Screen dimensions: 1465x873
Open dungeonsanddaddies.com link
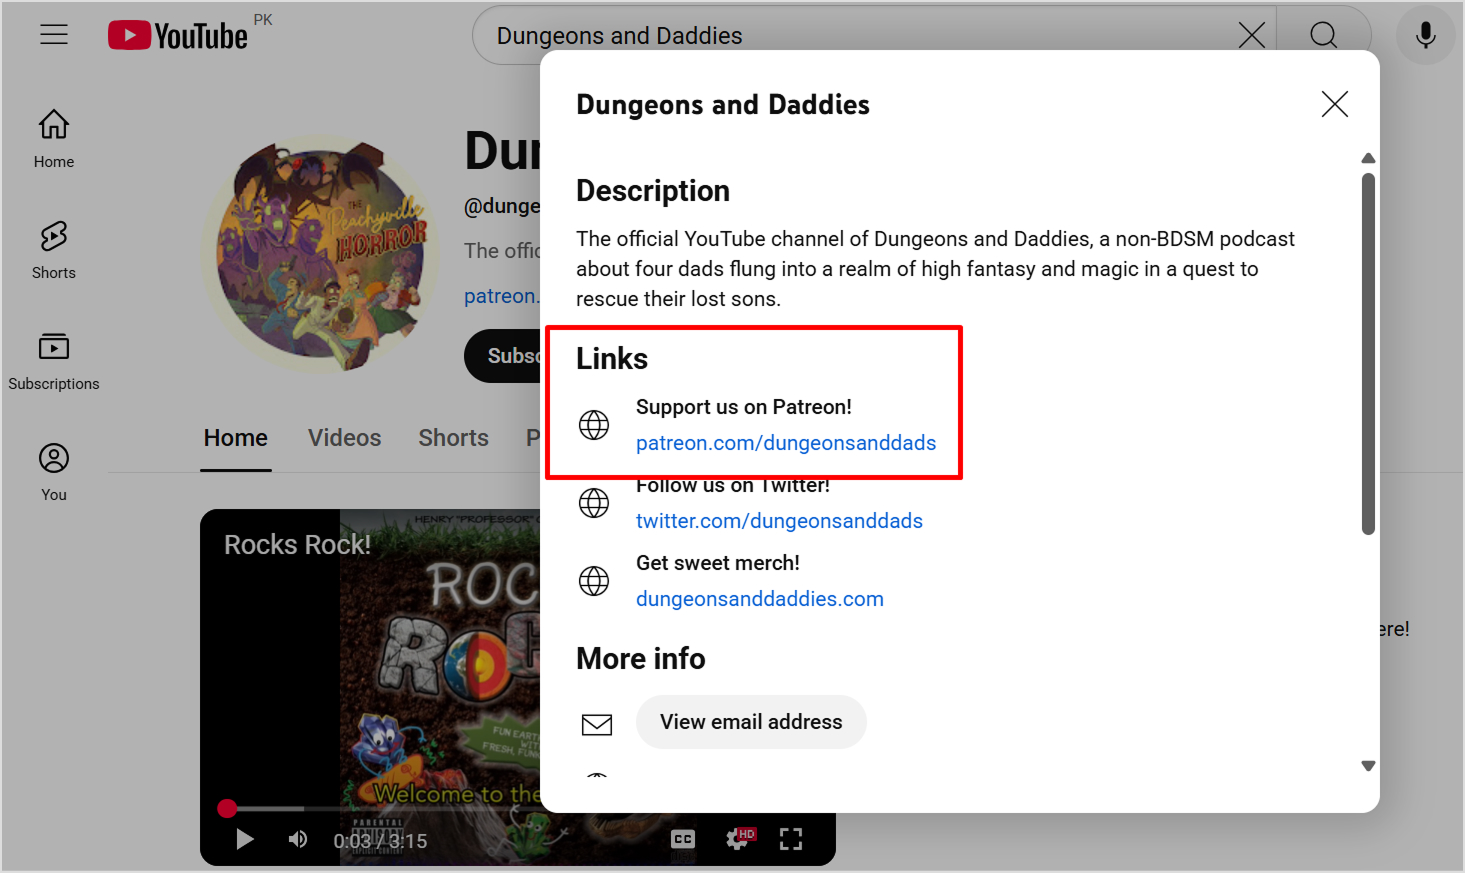760,599
